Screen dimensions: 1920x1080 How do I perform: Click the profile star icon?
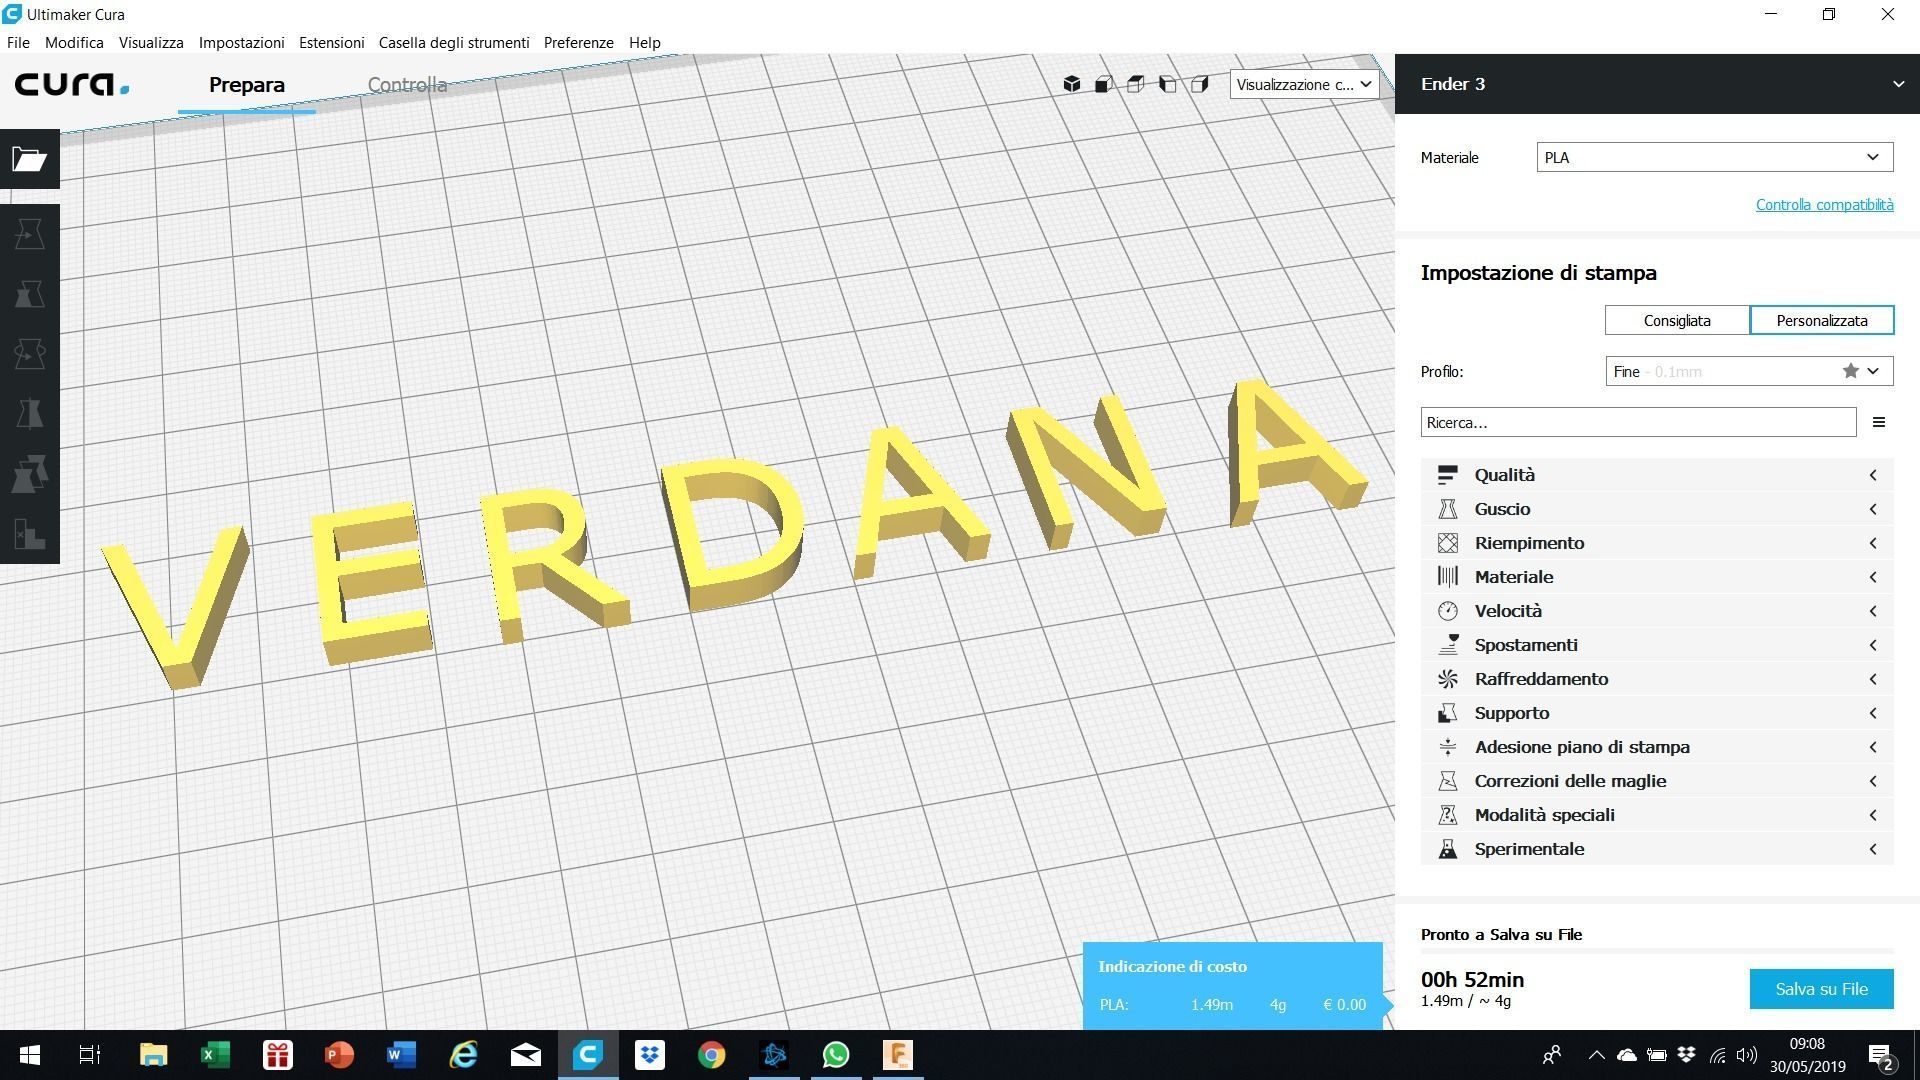1851,371
